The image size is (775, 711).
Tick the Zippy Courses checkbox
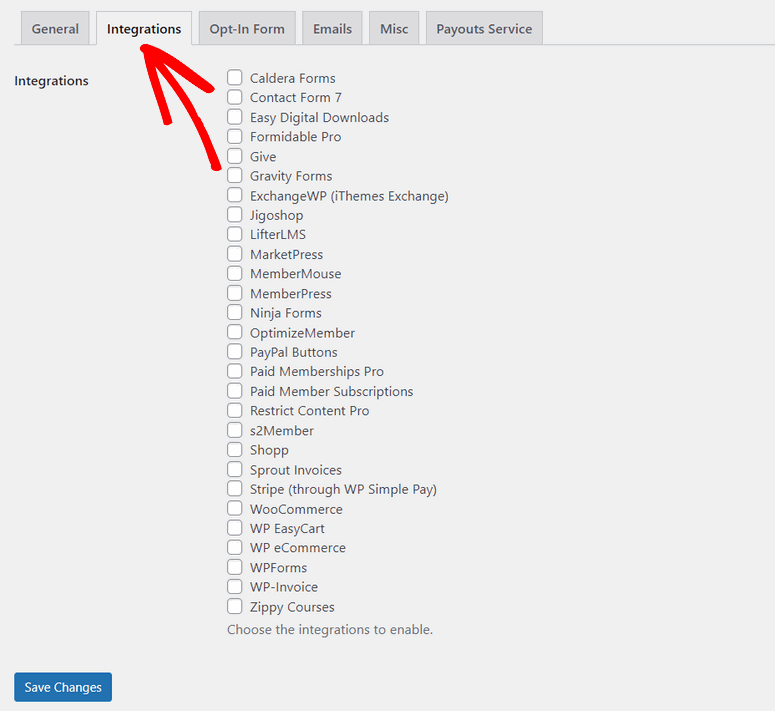(235, 606)
